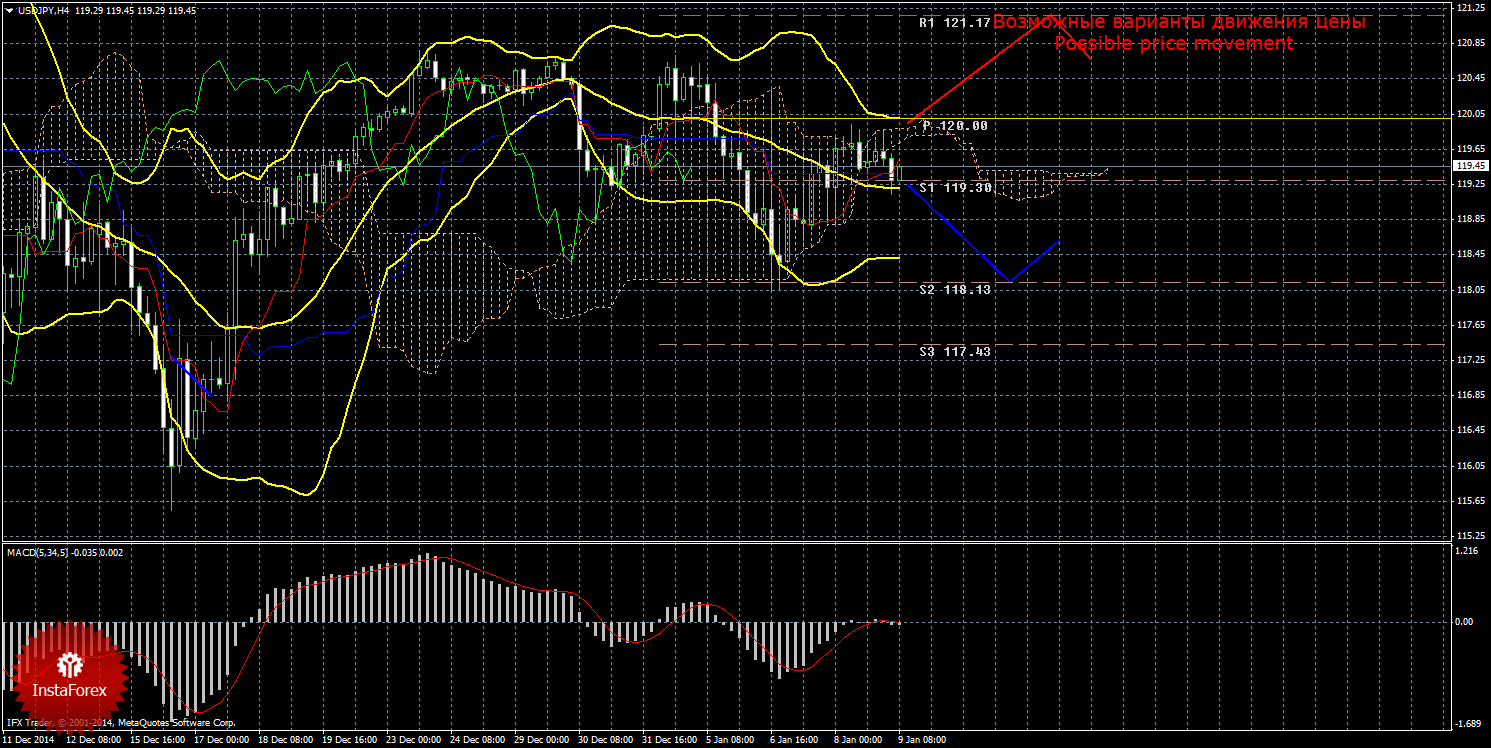This screenshot has height=748, width=1491.
Task: Select the S3 117.43 support label
Action: [x=955, y=352]
